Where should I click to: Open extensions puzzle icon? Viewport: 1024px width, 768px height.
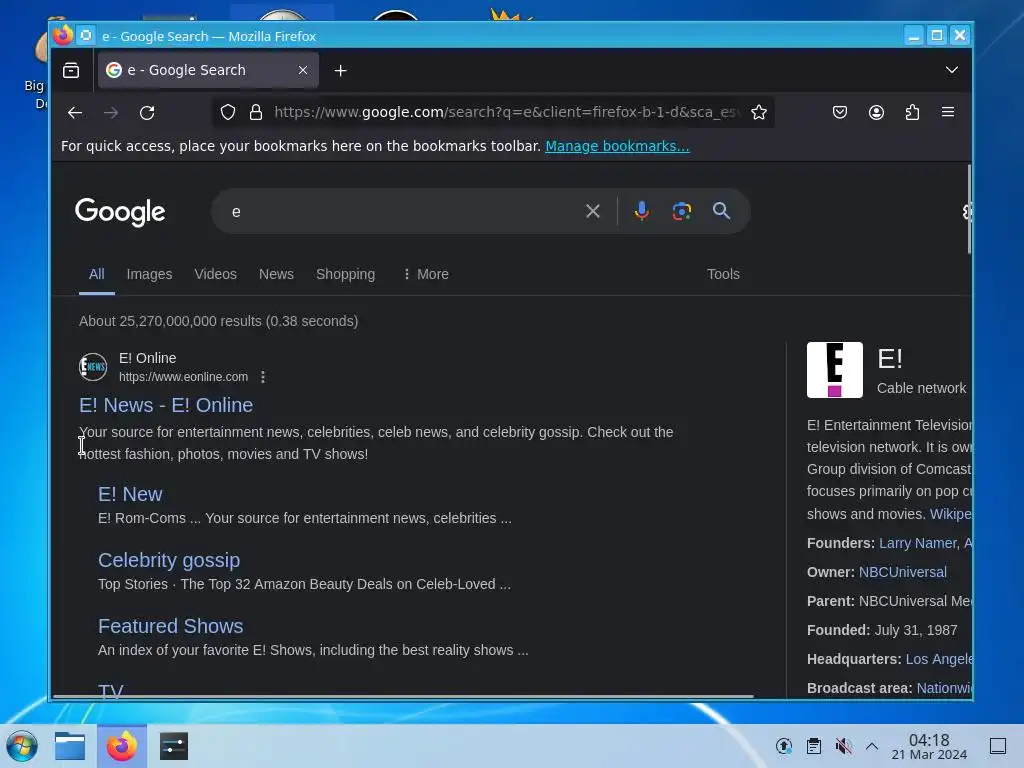[x=912, y=112]
